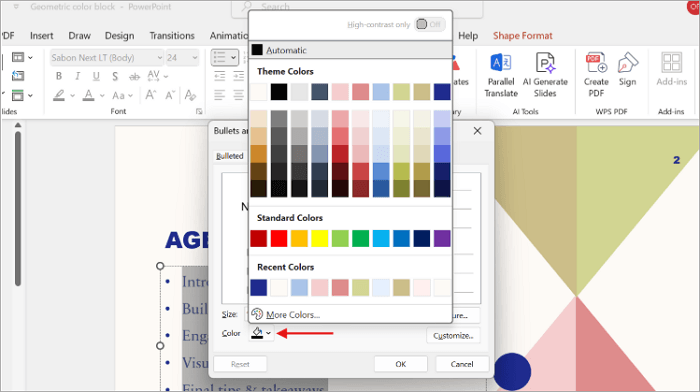Expand the Change Case dropdown arrow

130,96
